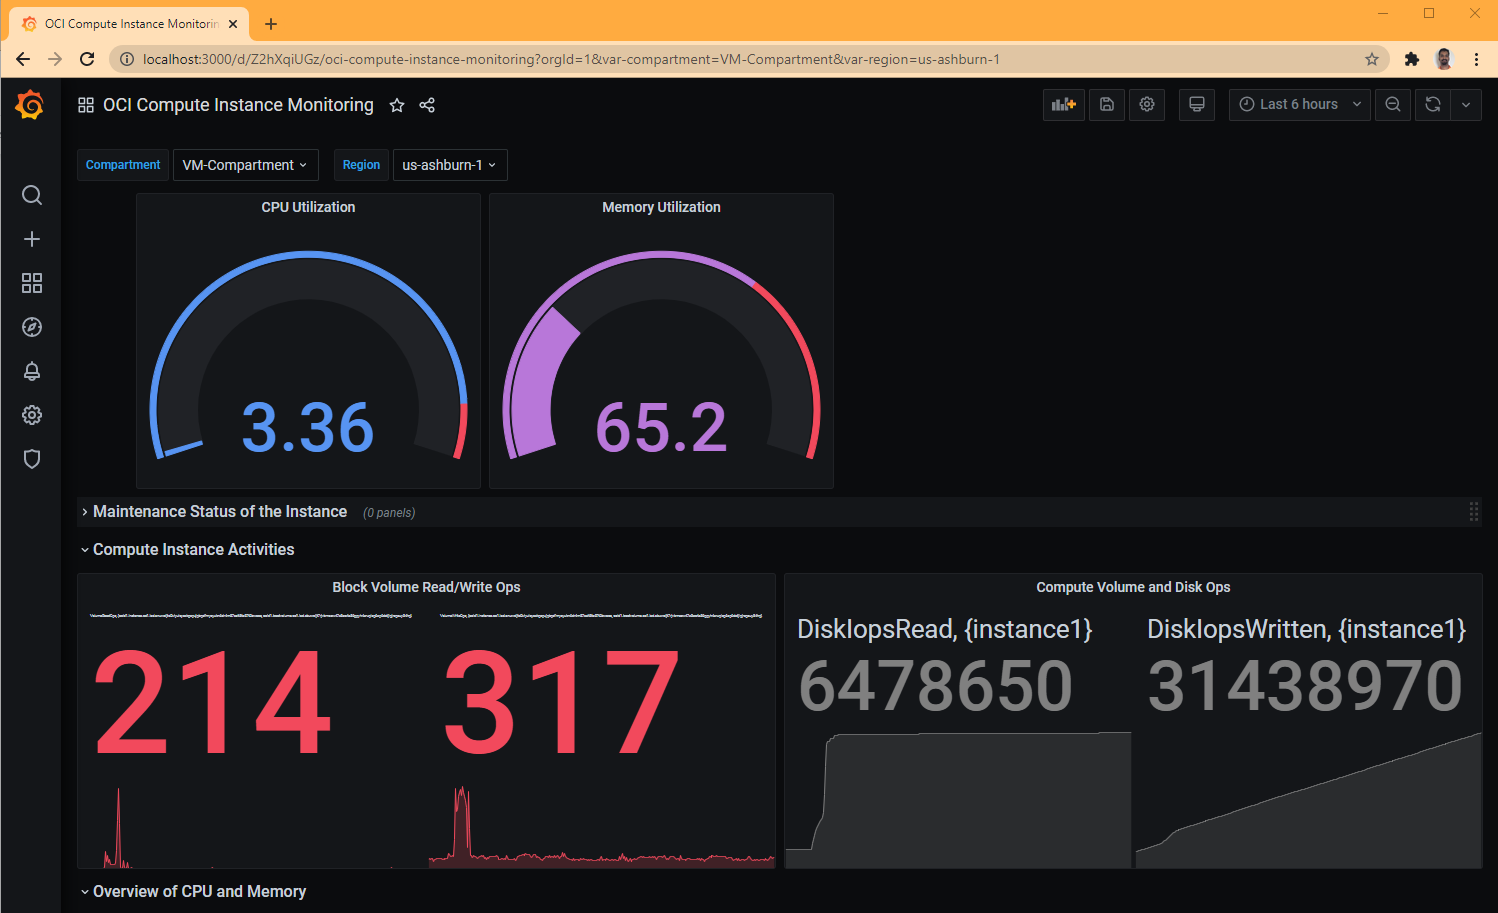Close the OCI Compute Instance Monitoring browser tab

coord(234,24)
